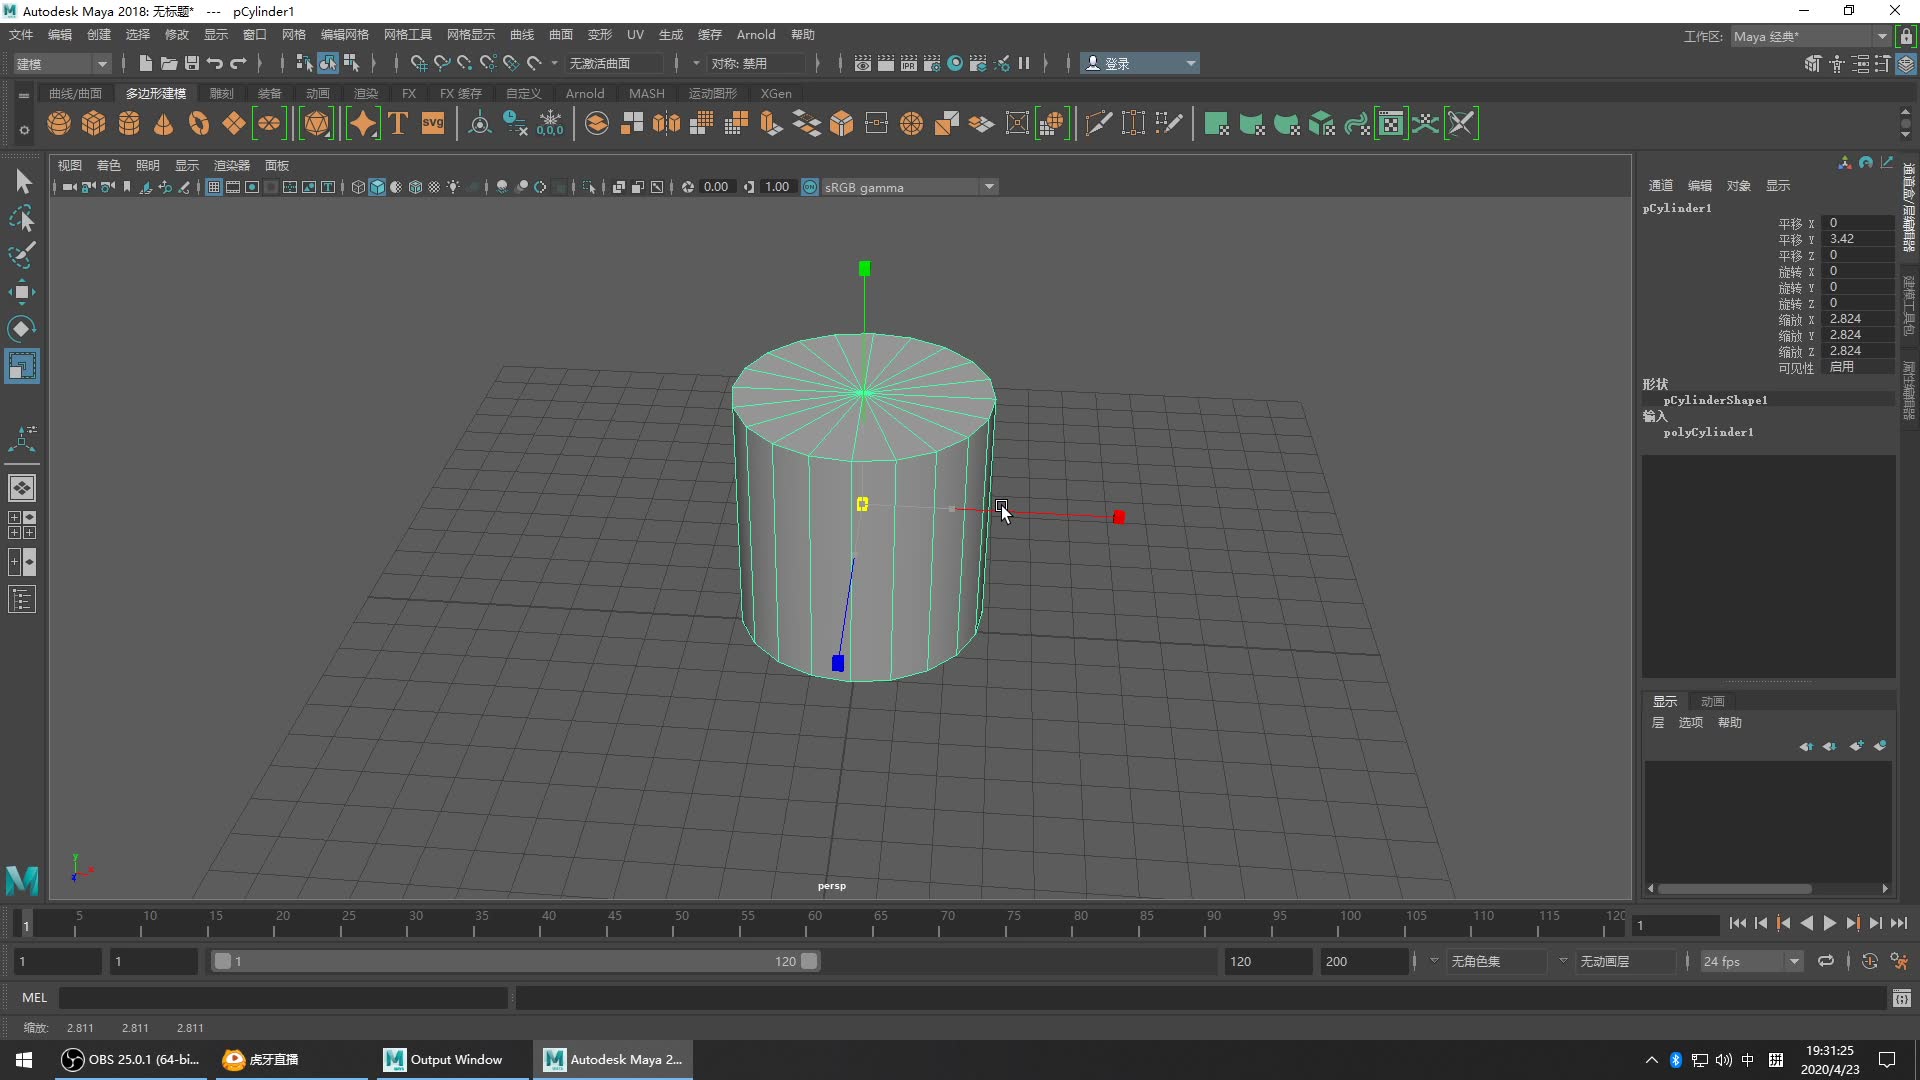Drag the timeline playhead marker
Screen dimensions: 1920x1080
(26, 923)
